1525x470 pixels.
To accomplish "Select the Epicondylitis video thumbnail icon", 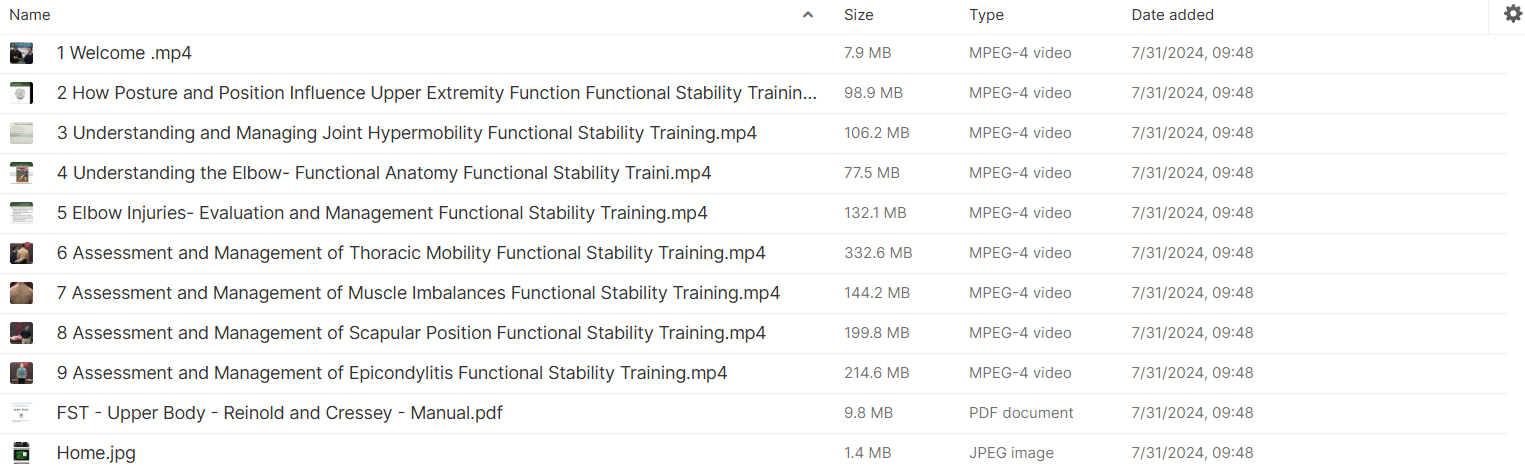I will 21,373.
